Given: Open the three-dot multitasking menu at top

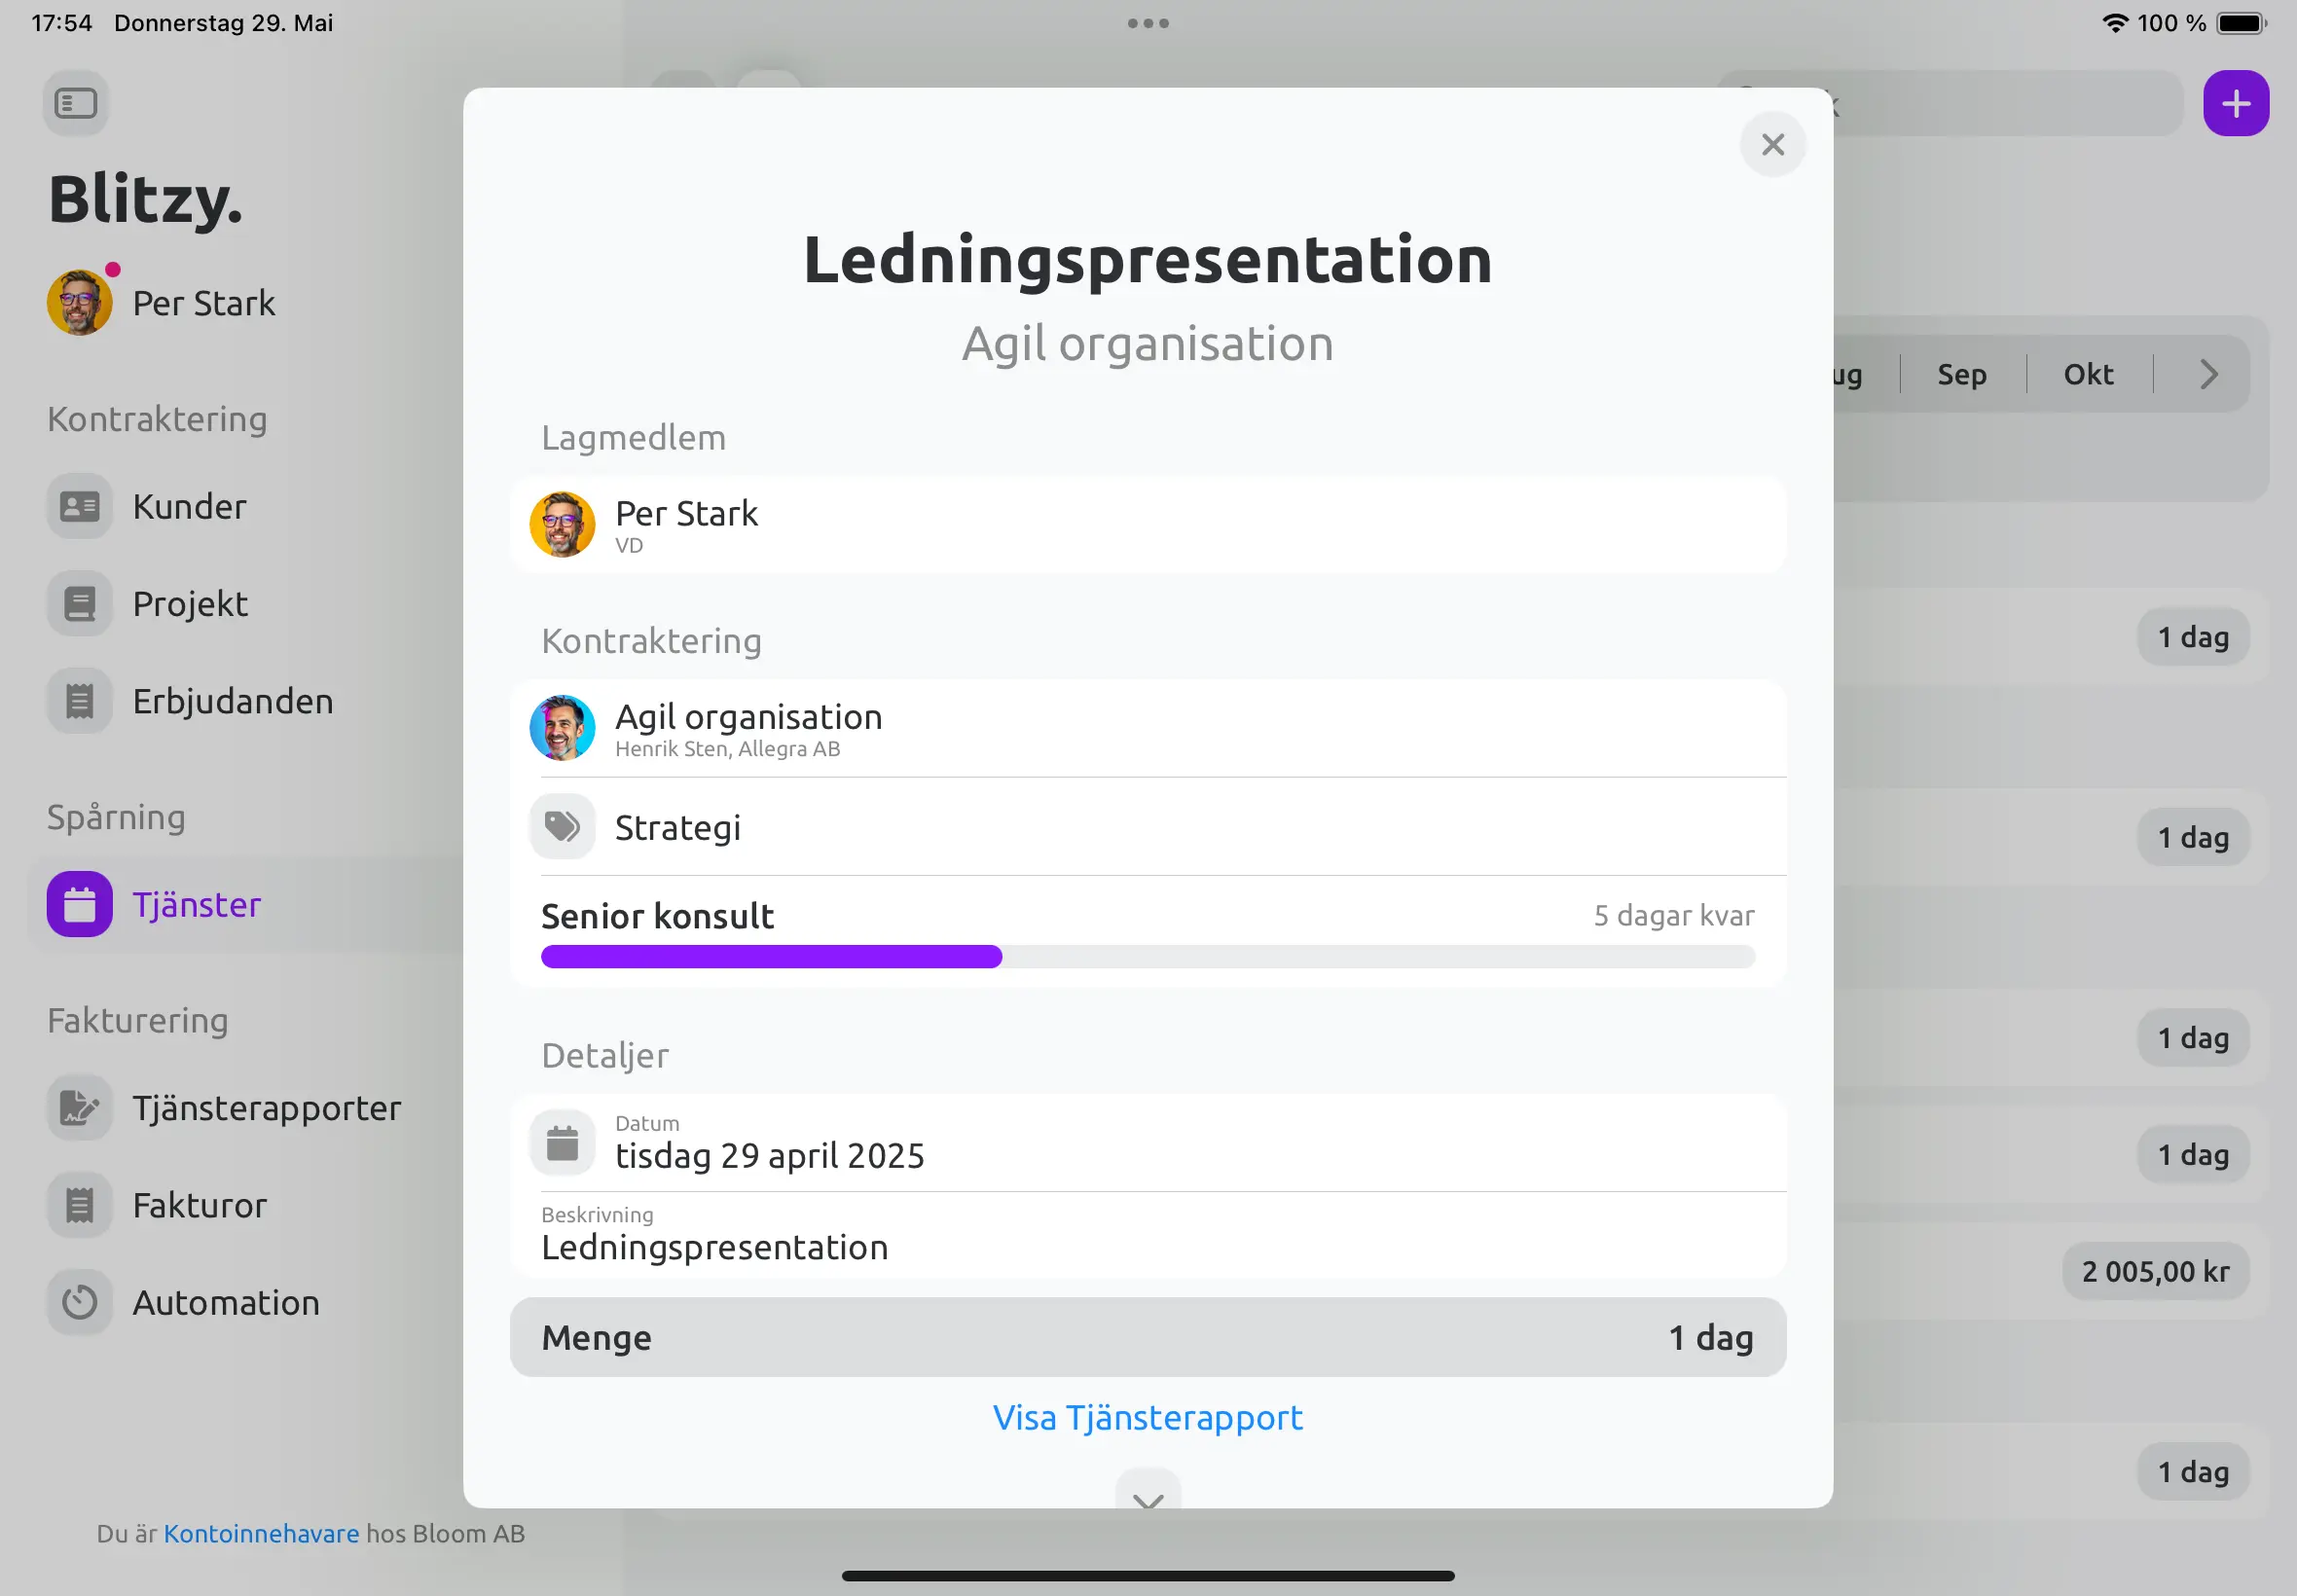Looking at the screenshot, I should [1147, 23].
